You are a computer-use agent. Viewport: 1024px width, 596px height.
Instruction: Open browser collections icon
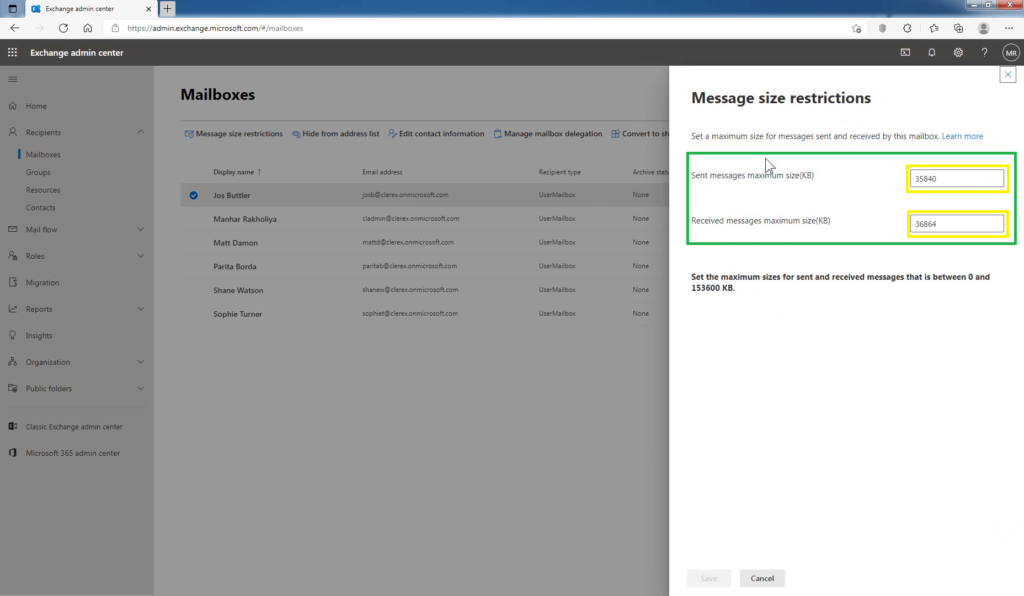tap(958, 28)
